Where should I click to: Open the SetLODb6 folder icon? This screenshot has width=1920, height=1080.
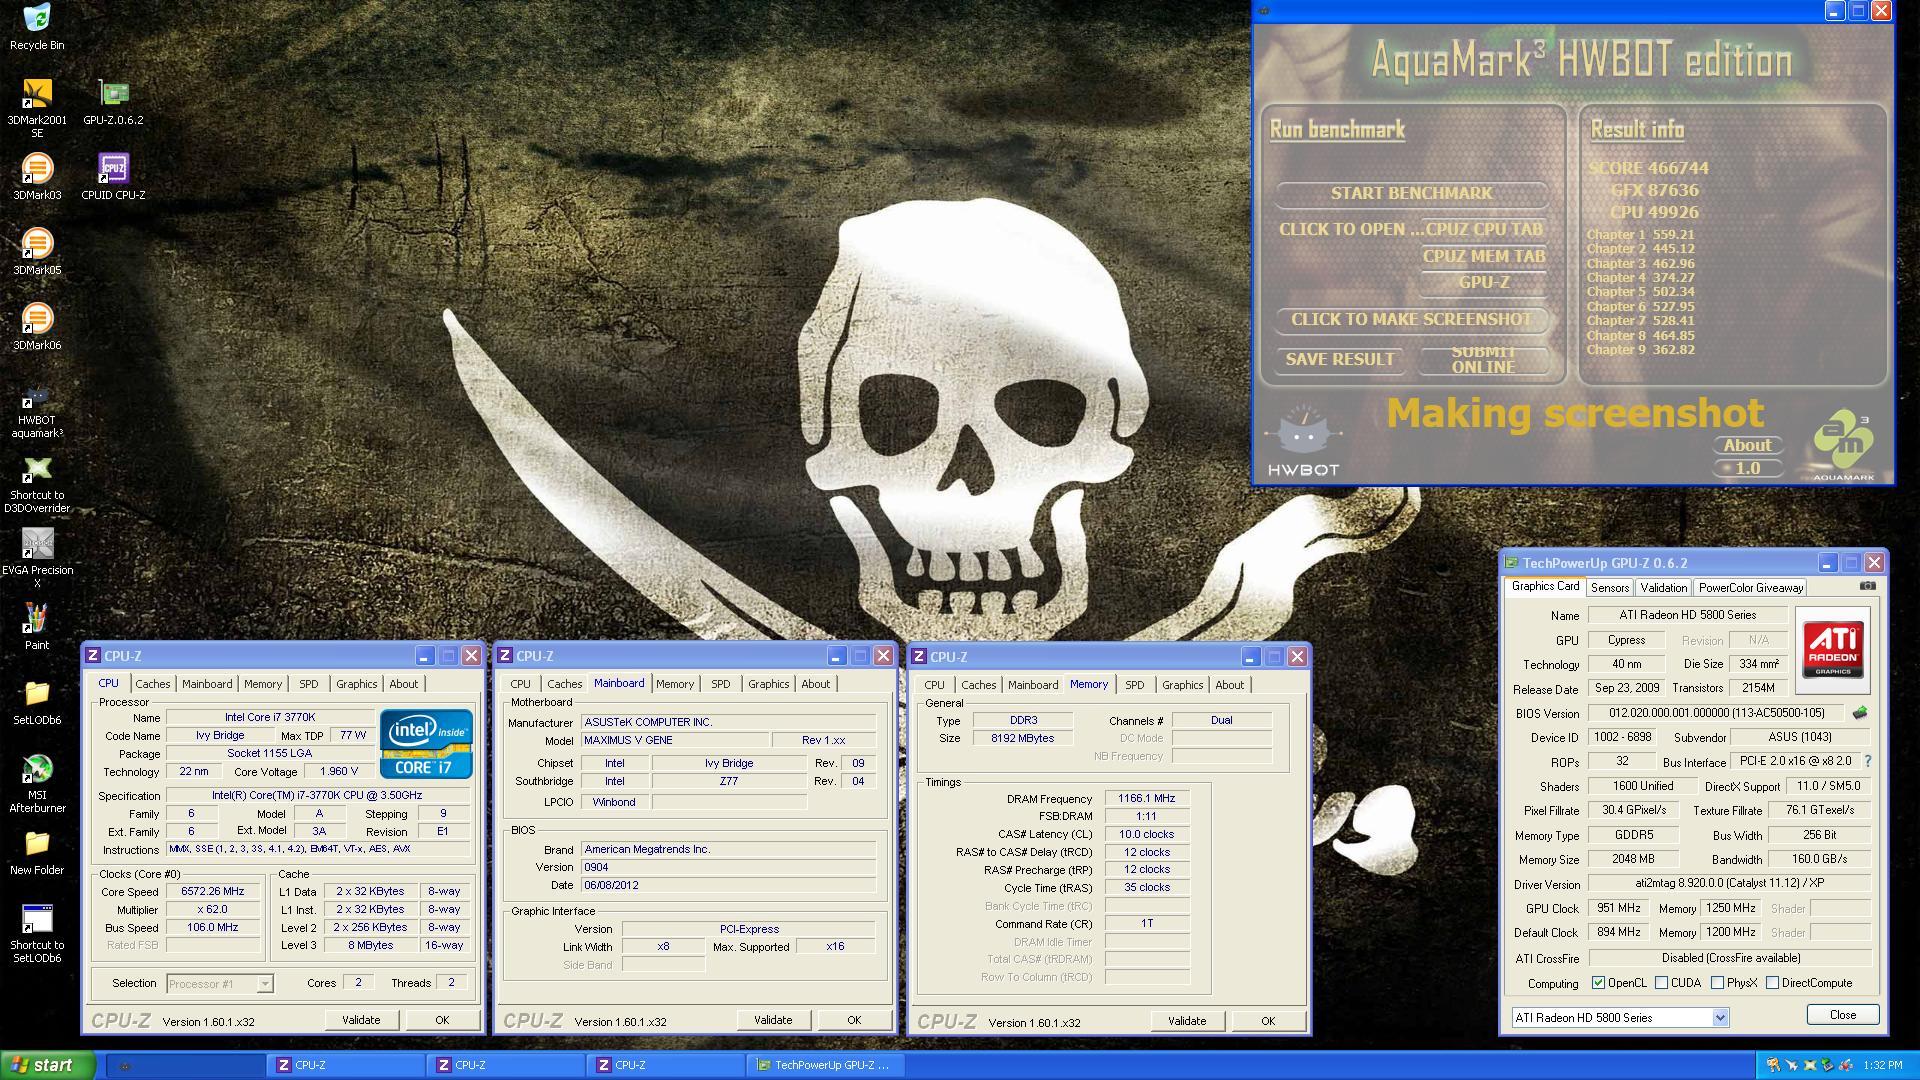coord(37,702)
